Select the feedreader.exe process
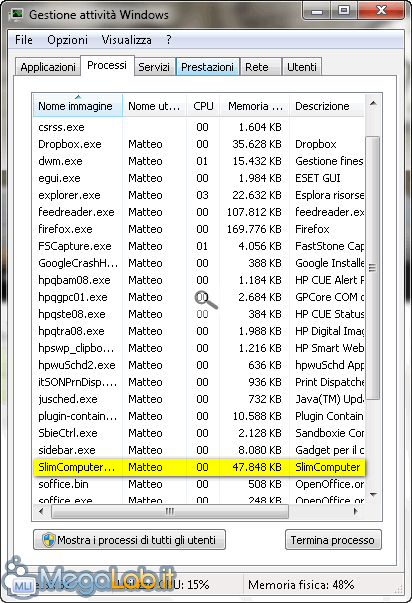This screenshot has height=603, width=412. click(x=199, y=212)
